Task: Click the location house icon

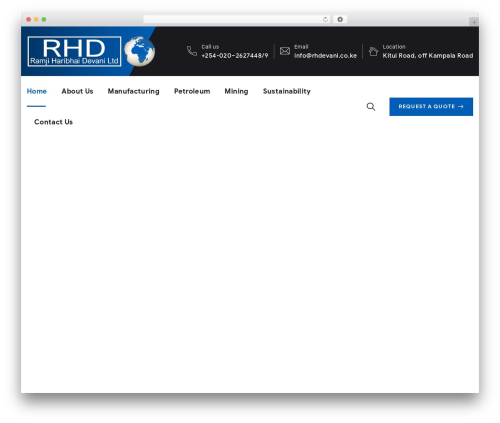Action: [x=373, y=51]
